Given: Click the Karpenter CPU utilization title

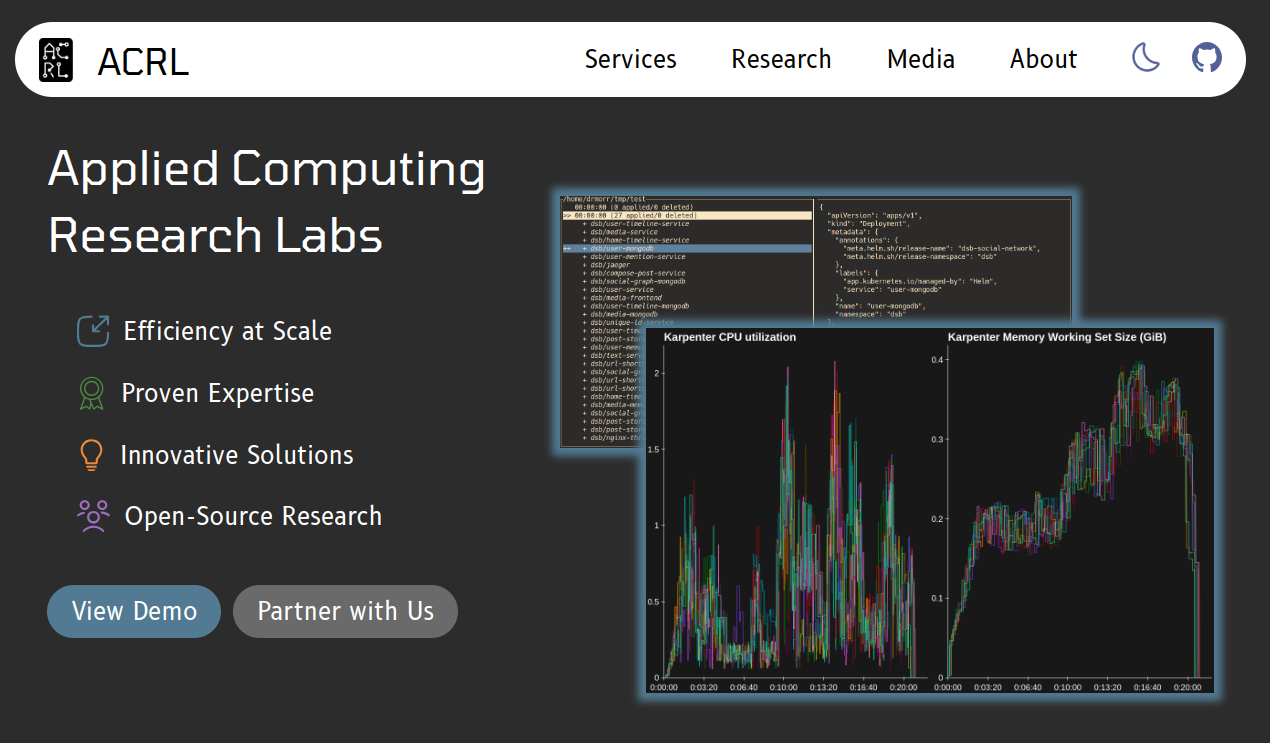Looking at the screenshot, I should (730, 337).
